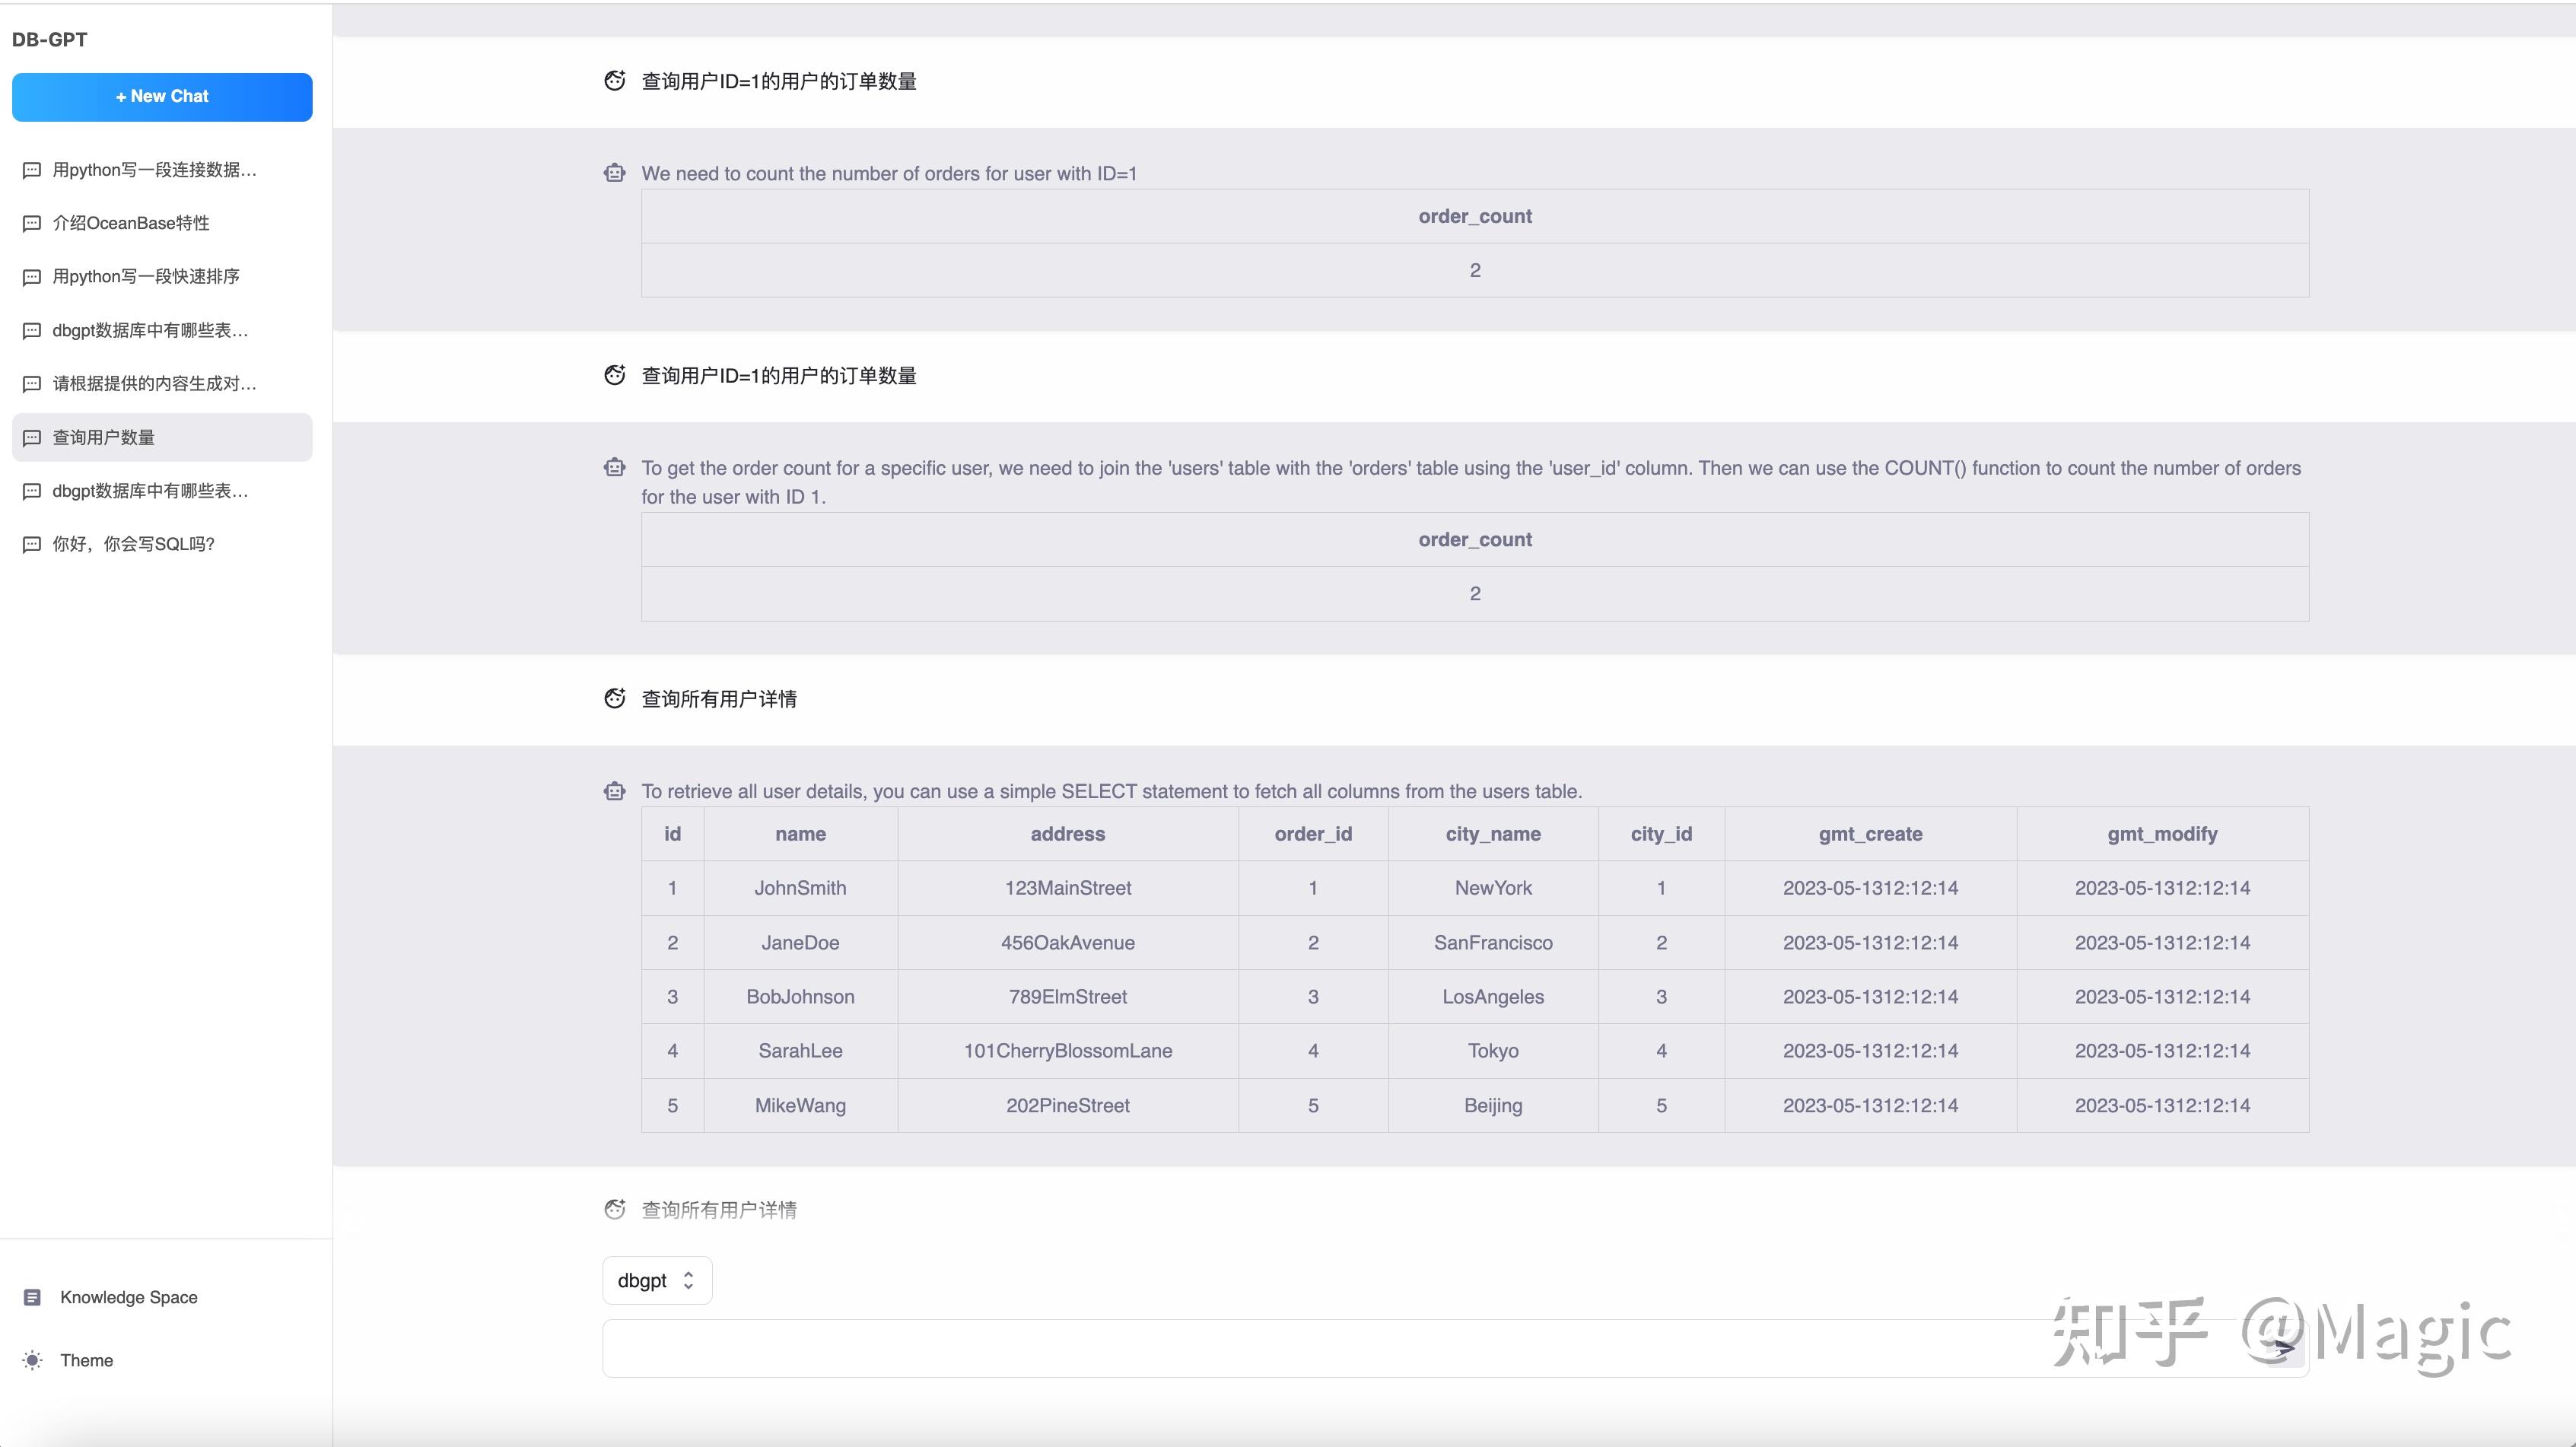The width and height of the screenshot is (2576, 1447).
Task: Select the 用python写一段连接数据… chat
Action: click(x=162, y=170)
